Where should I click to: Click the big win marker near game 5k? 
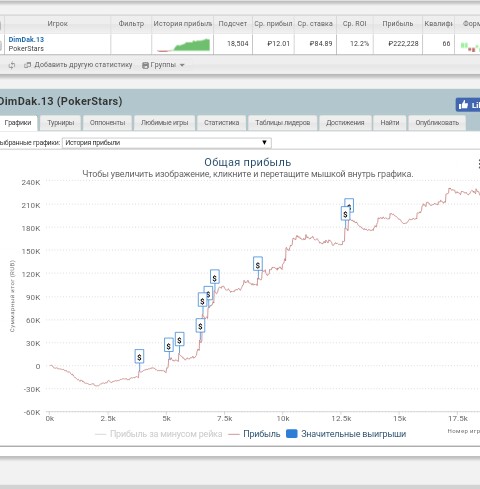pyautogui.click(x=169, y=345)
